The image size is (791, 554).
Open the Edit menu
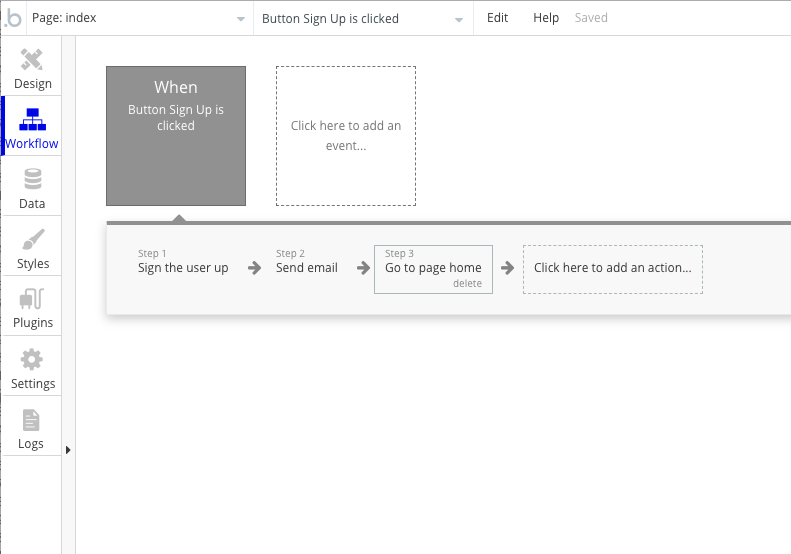[497, 18]
